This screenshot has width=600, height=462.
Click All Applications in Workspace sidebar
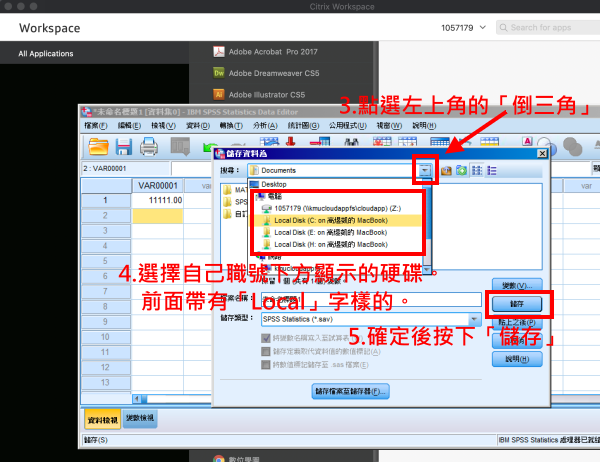tap(46, 54)
